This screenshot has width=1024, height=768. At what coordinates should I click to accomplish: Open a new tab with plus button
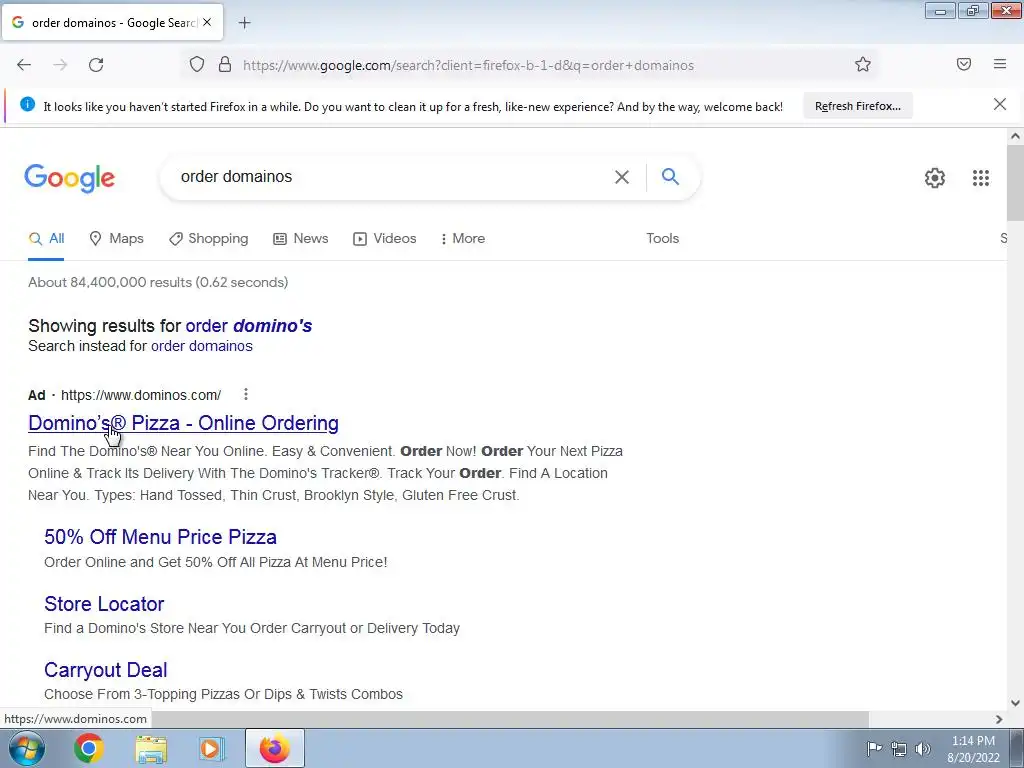click(244, 23)
